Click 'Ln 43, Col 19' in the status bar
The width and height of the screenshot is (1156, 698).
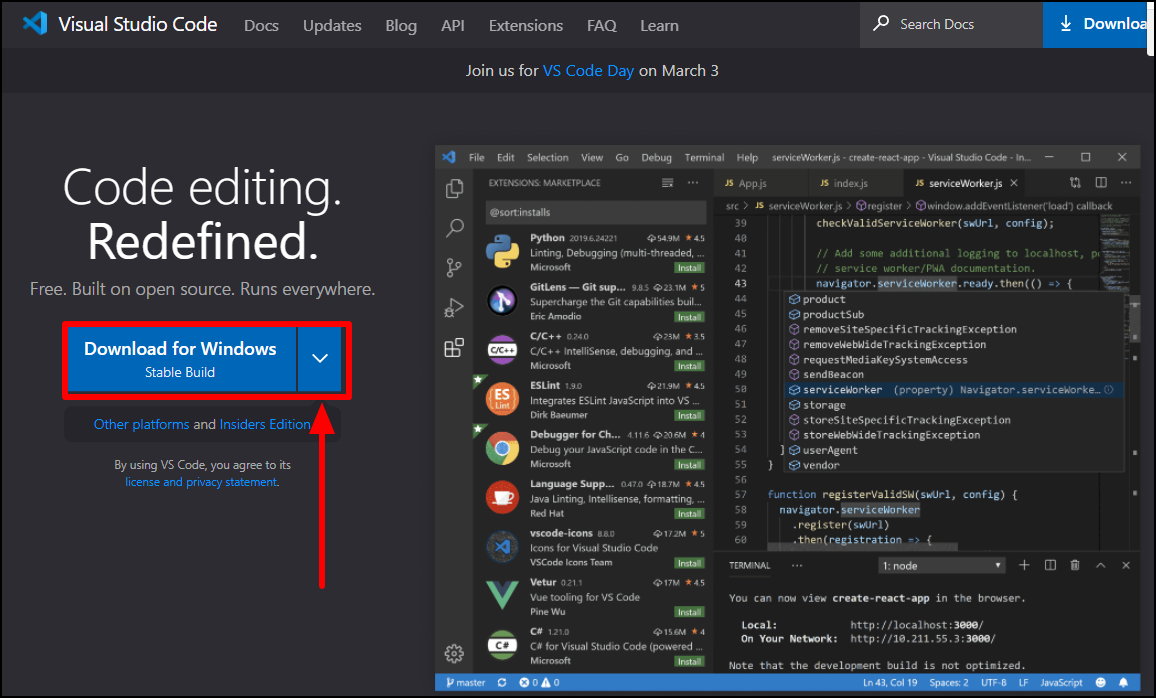pyautogui.click(x=890, y=683)
